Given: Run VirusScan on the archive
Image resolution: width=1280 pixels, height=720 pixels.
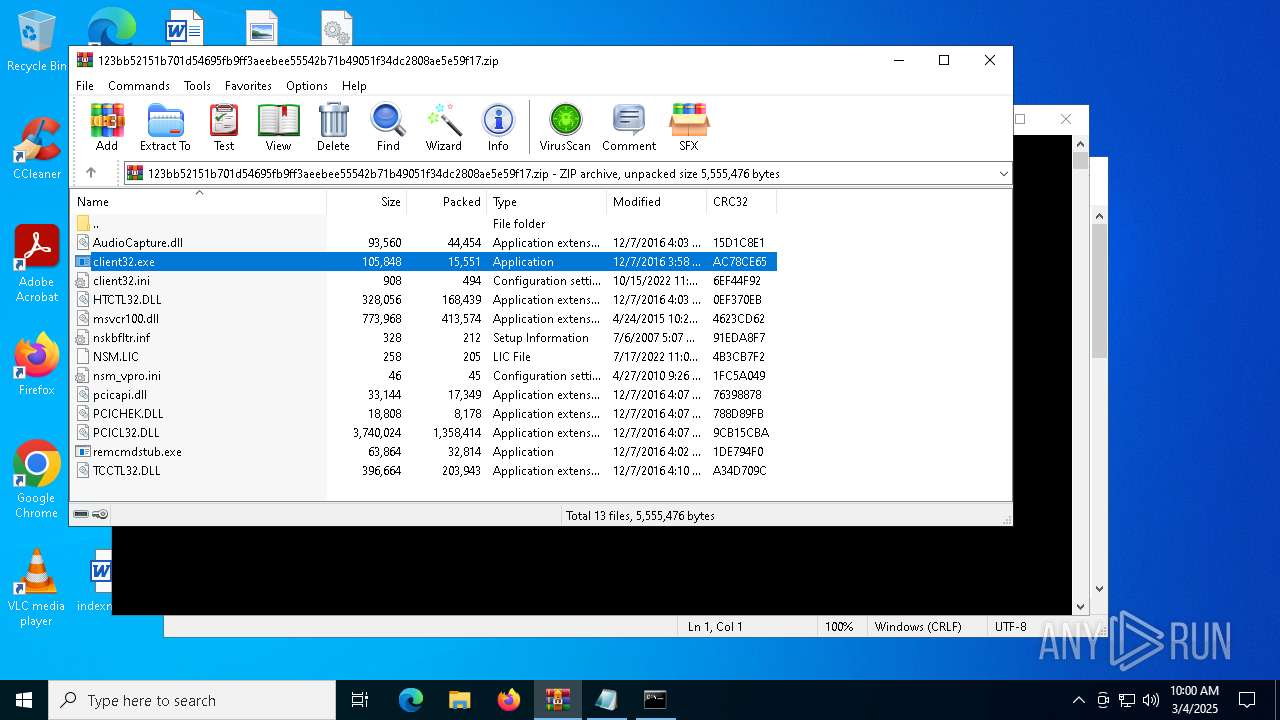Looking at the screenshot, I should coord(565,127).
